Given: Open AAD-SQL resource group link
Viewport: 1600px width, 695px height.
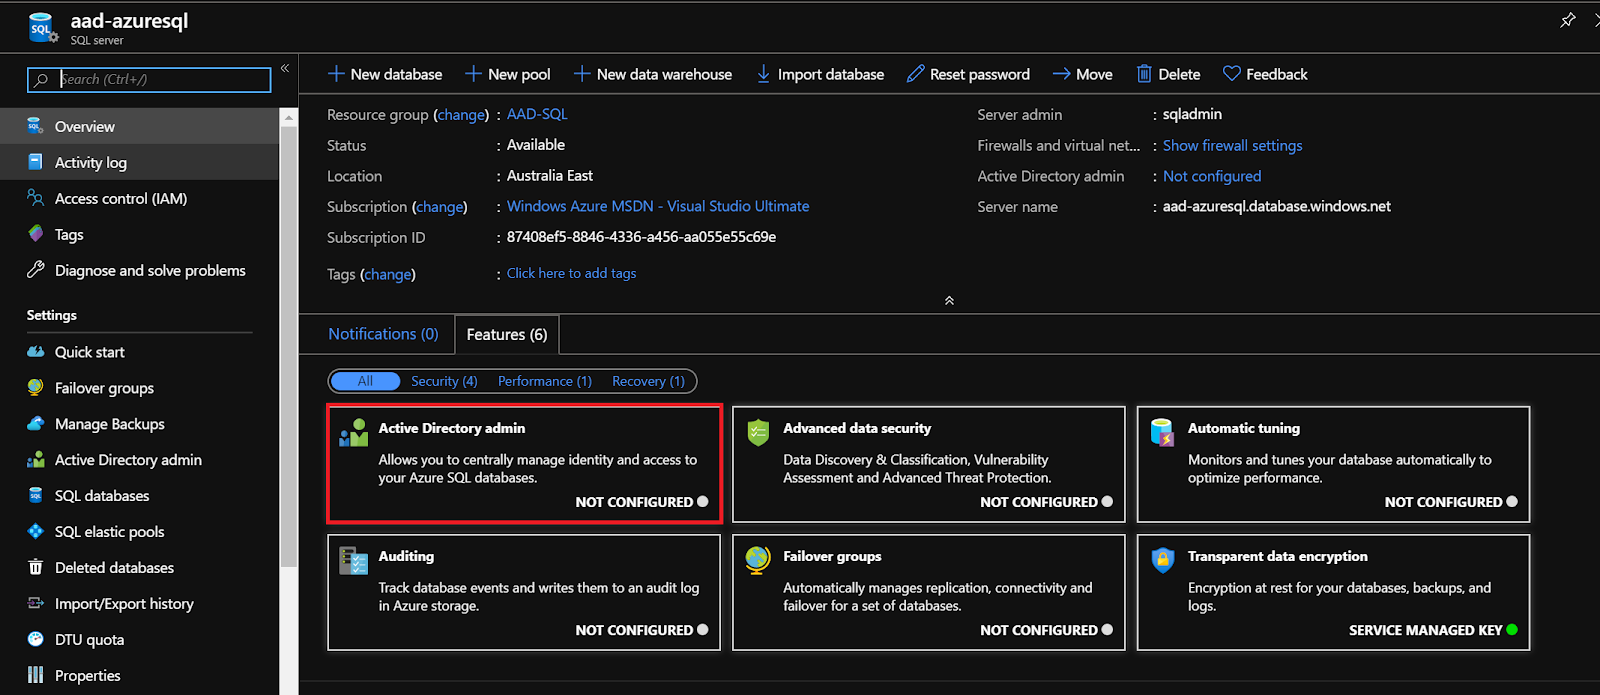Looking at the screenshot, I should [537, 114].
